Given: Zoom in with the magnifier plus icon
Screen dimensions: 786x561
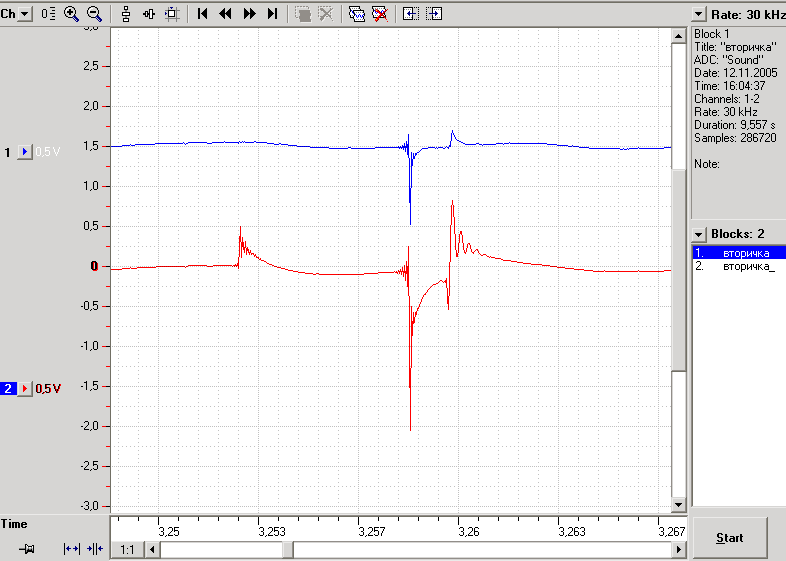Looking at the screenshot, I should [x=71, y=14].
